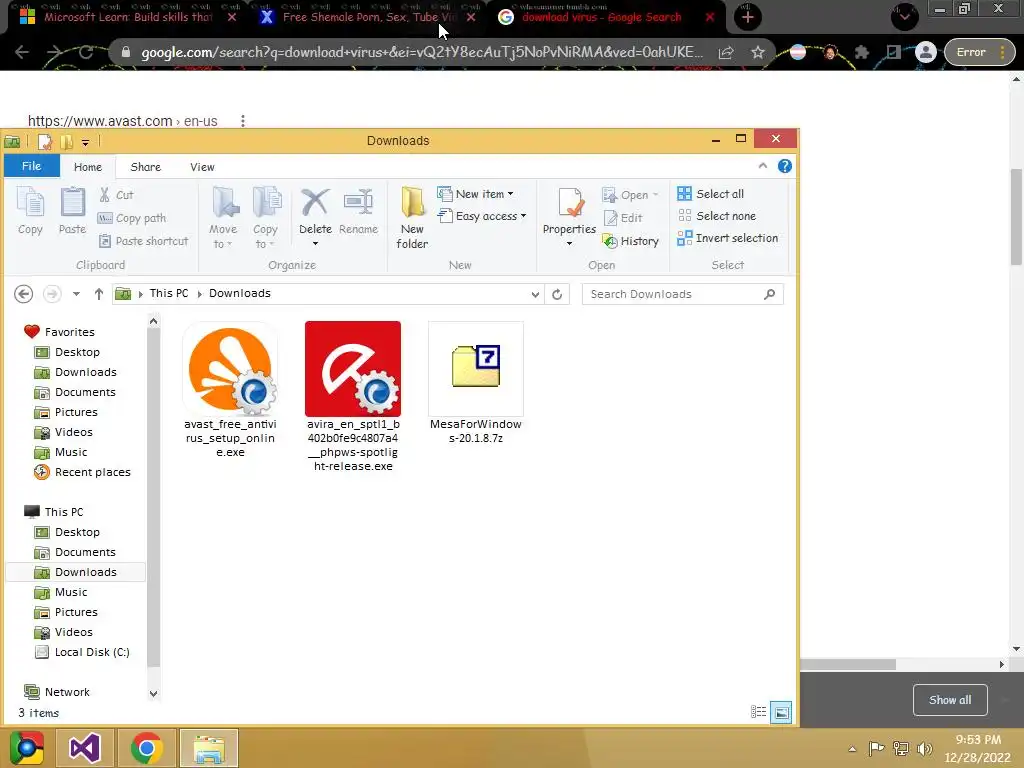Open file History from ribbon

point(631,241)
